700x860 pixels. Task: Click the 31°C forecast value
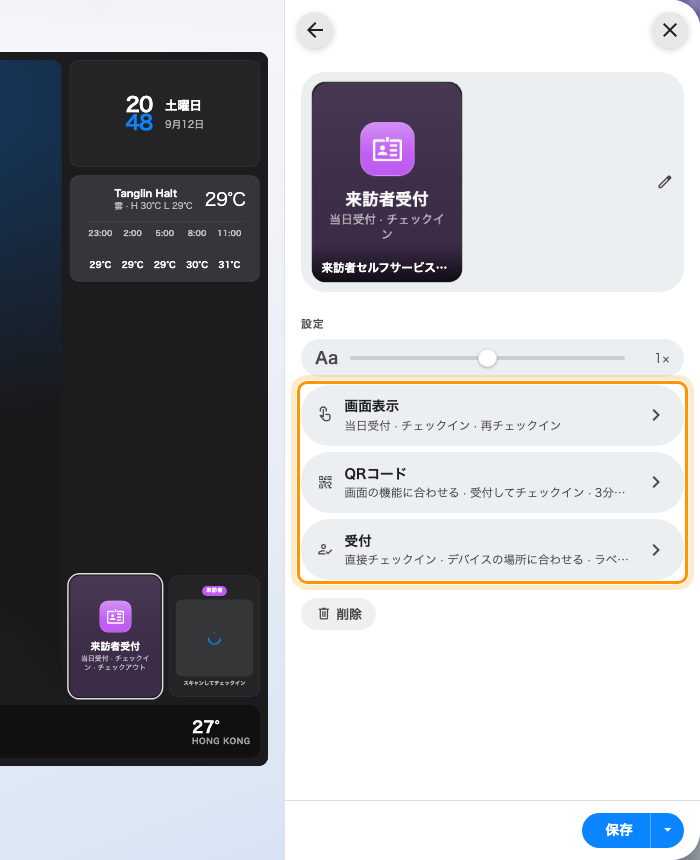click(229, 265)
